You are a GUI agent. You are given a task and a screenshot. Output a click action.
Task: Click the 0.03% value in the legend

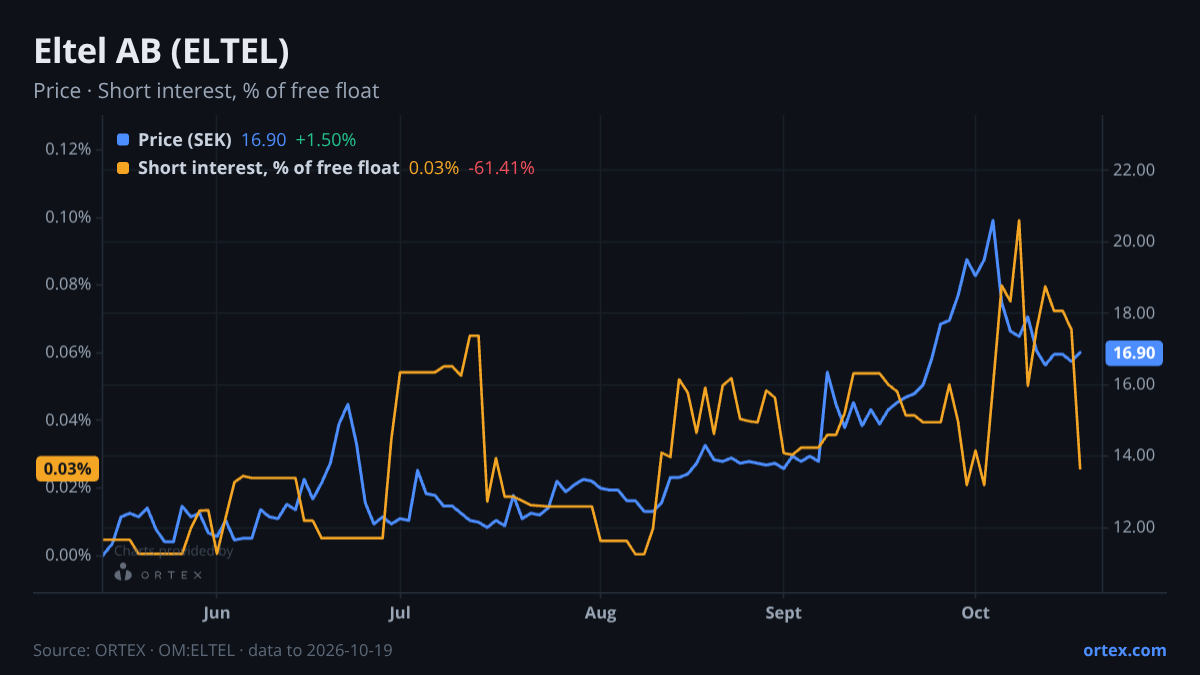click(x=434, y=168)
